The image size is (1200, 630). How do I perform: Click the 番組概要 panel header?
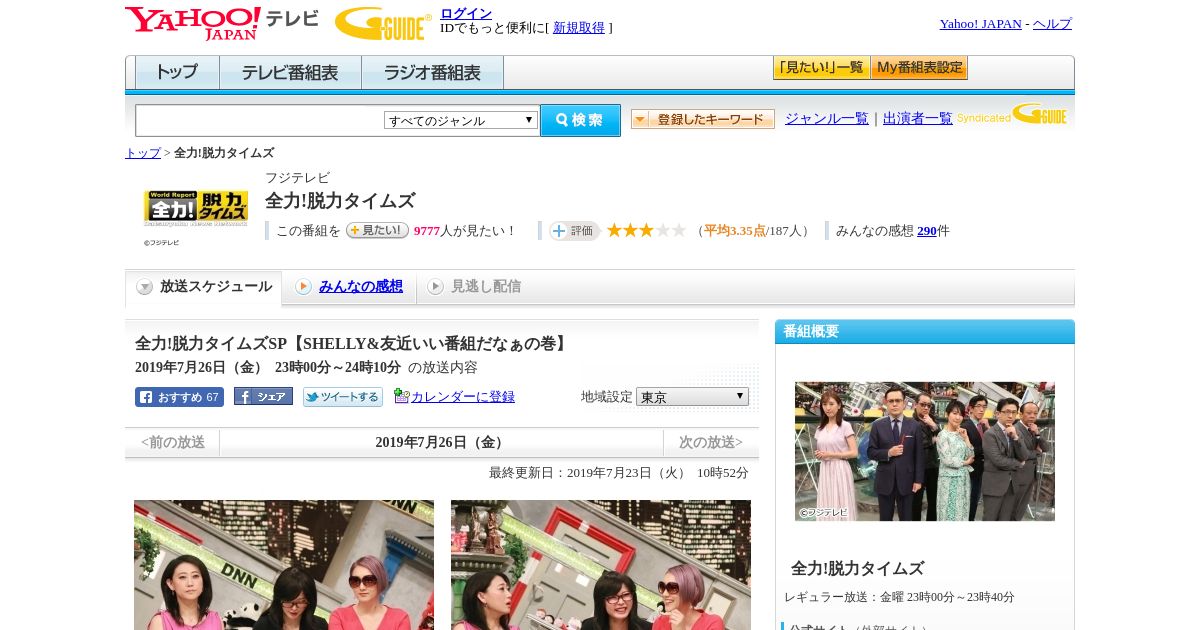(925, 332)
